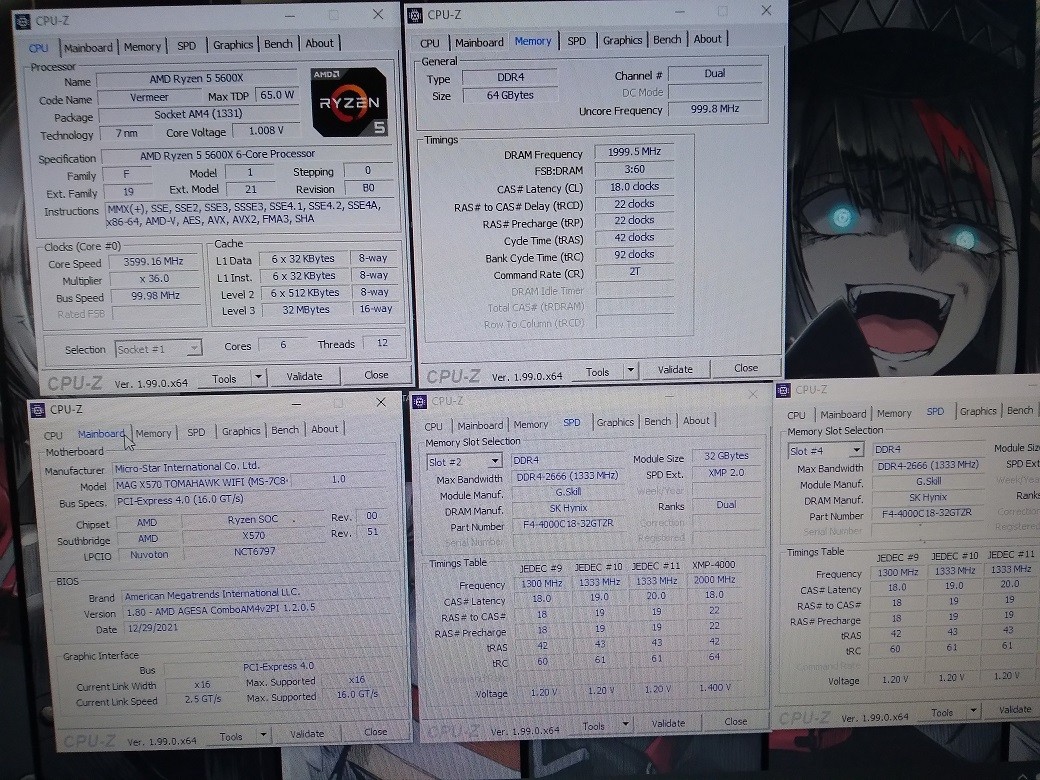Click the AMD Ryzen 5 logo image

pos(350,102)
